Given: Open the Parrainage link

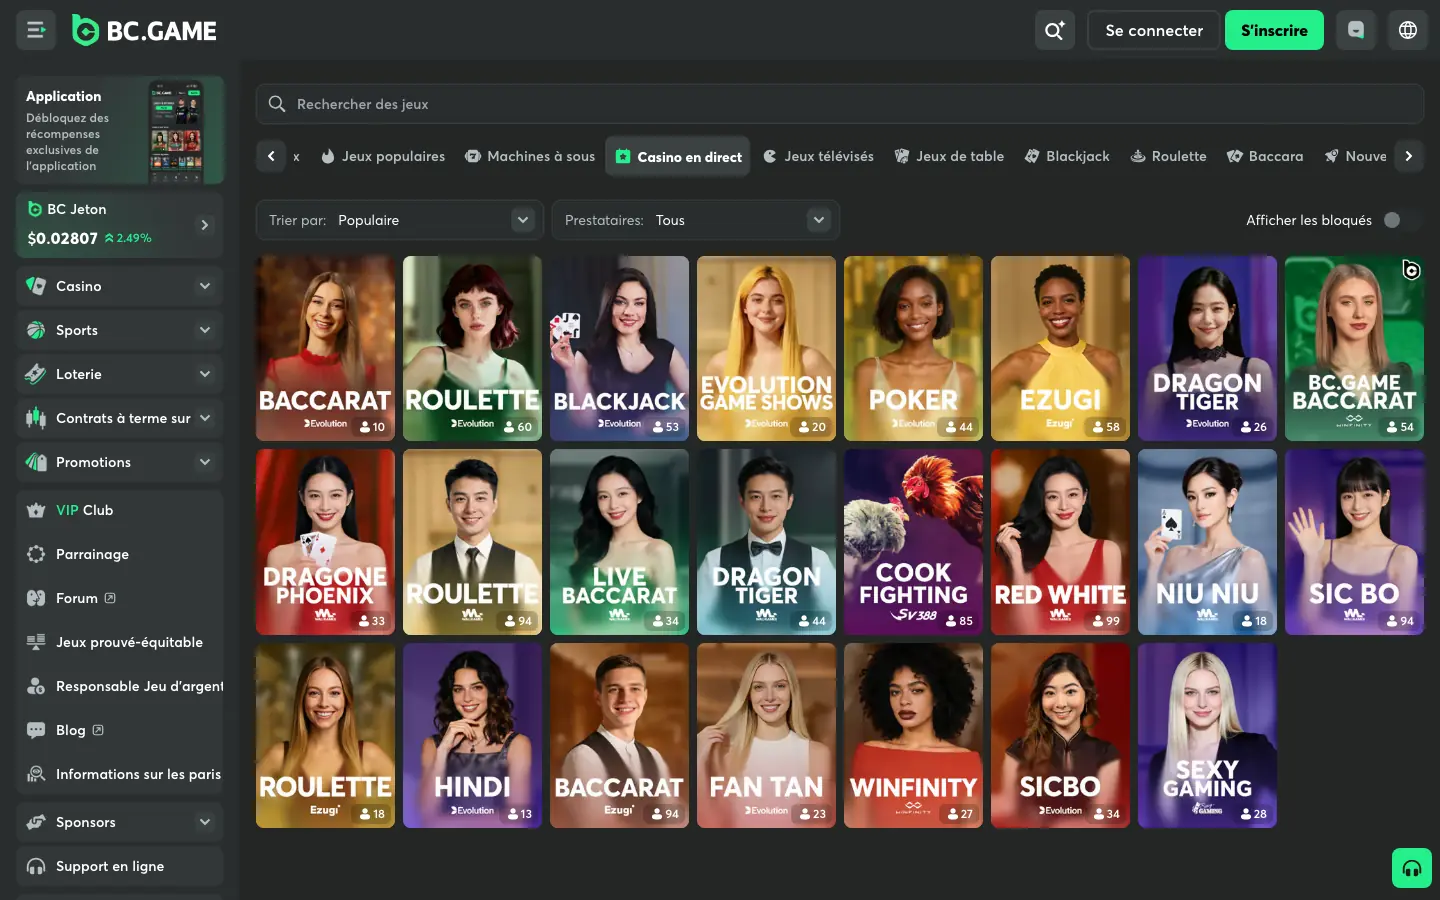Looking at the screenshot, I should click(120, 554).
